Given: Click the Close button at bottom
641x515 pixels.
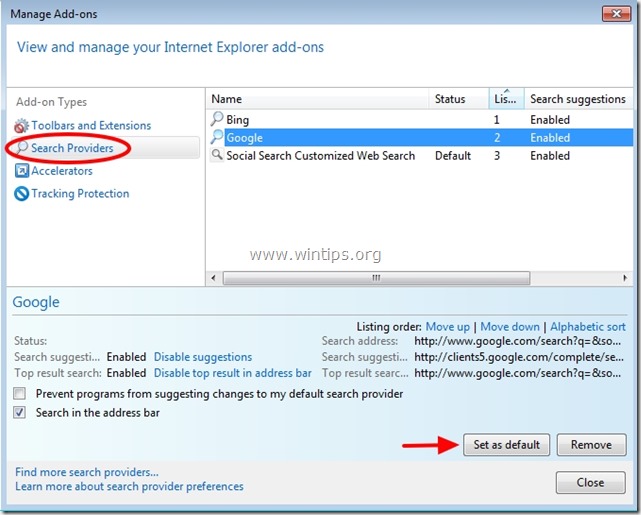Looking at the screenshot, I should (x=590, y=482).
